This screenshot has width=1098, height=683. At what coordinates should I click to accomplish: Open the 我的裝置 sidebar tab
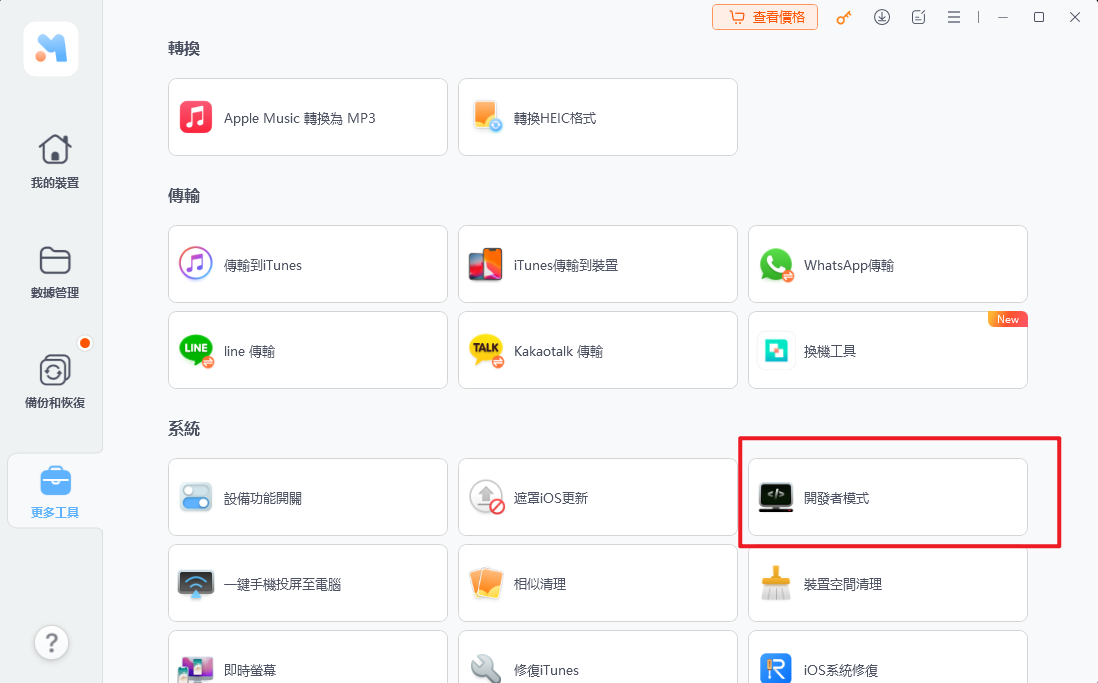55,162
